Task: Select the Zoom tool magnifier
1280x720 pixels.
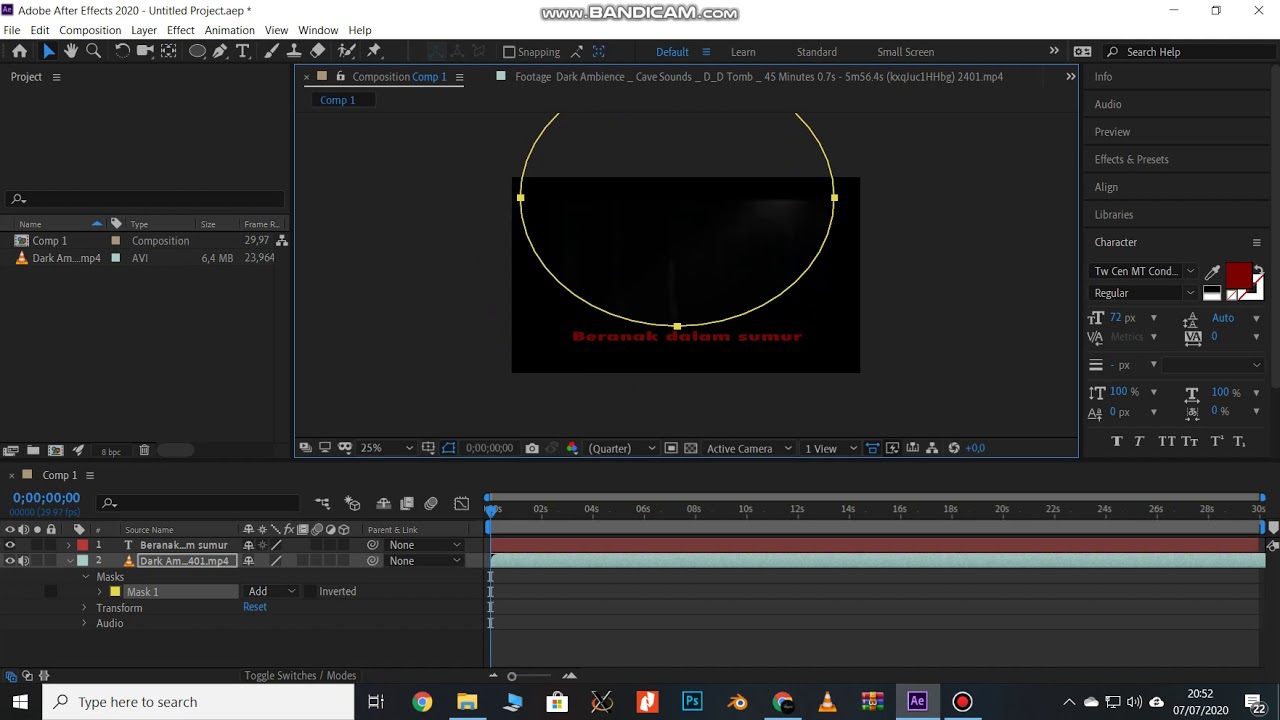Action: tap(94, 51)
